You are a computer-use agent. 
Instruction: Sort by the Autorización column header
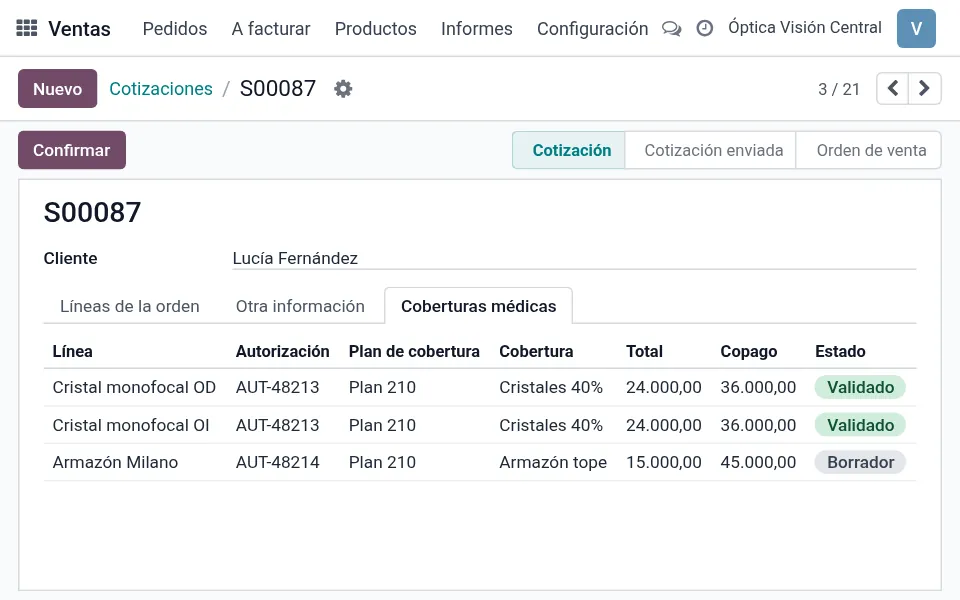[282, 351]
